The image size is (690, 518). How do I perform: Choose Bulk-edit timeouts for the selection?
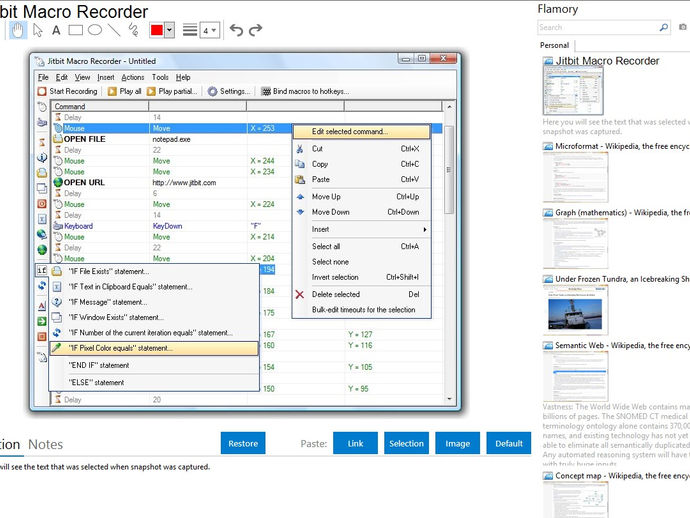(x=361, y=310)
